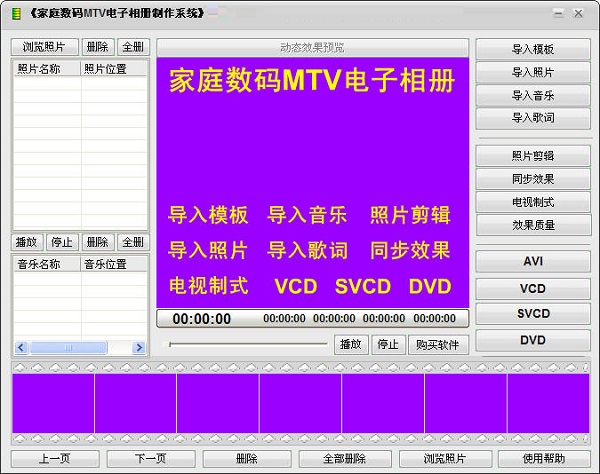Click the music list horizontal scrollbar thumb
600x474 pixels.
(x=68, y=347)
